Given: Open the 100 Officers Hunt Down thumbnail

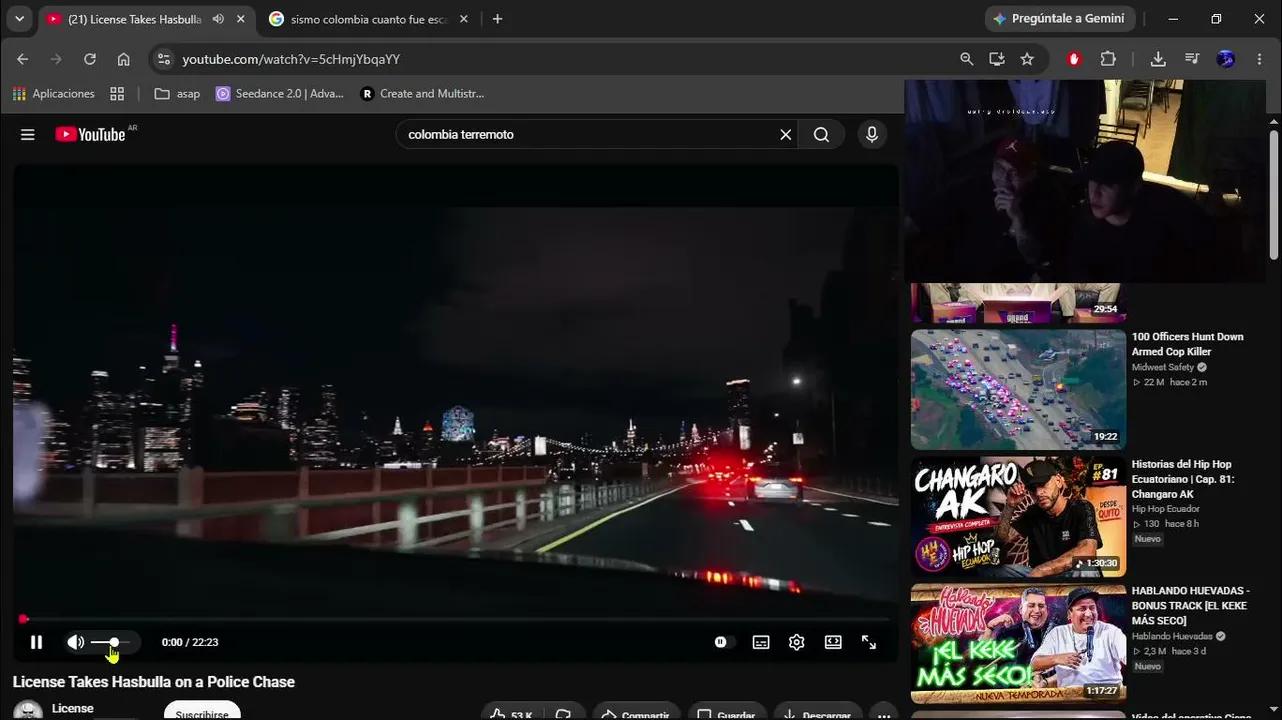Looking at the screenshot, I should click(1018, 389).
